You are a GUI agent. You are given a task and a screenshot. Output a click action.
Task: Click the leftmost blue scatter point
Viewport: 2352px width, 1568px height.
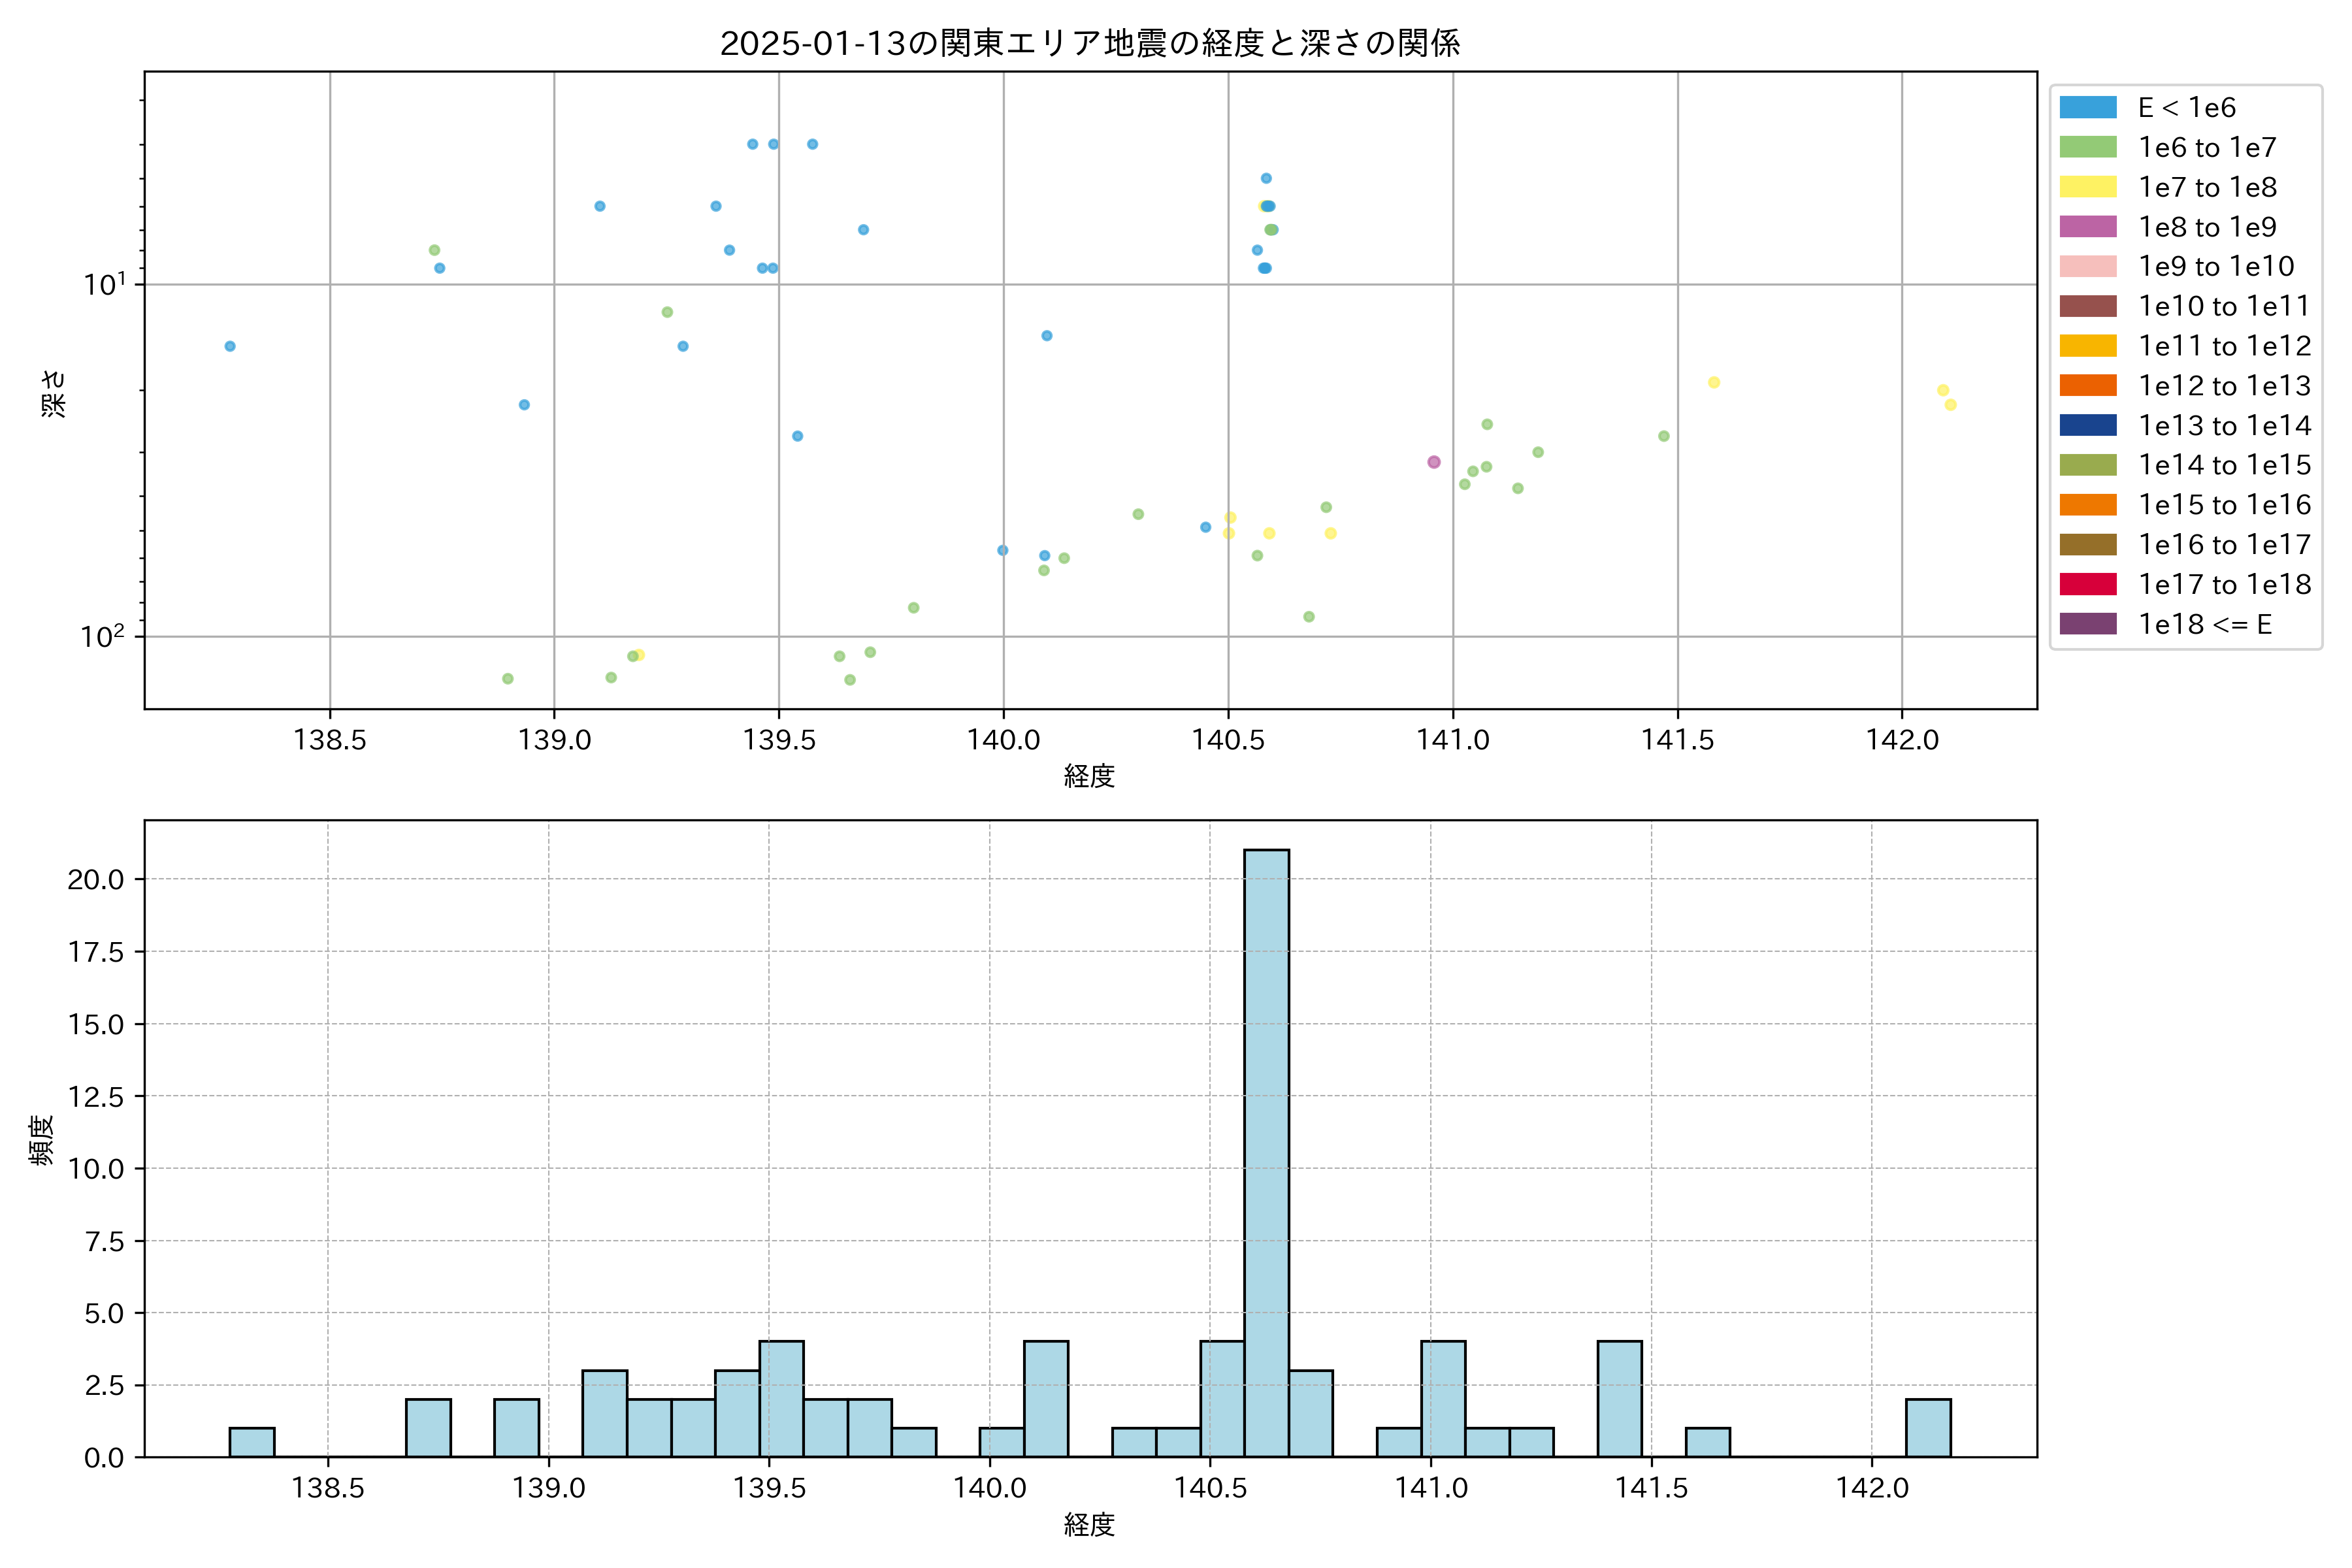tap(230, 346)
